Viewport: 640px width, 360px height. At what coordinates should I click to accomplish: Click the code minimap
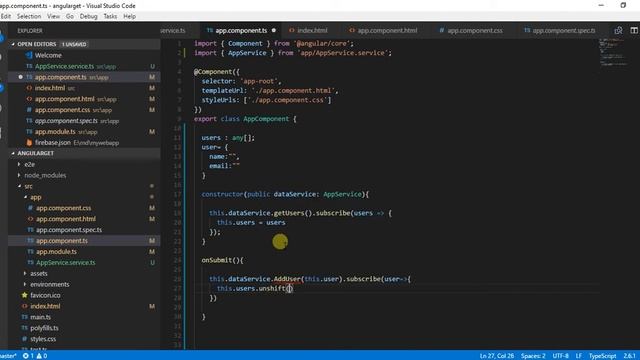(x=613, y=53)
